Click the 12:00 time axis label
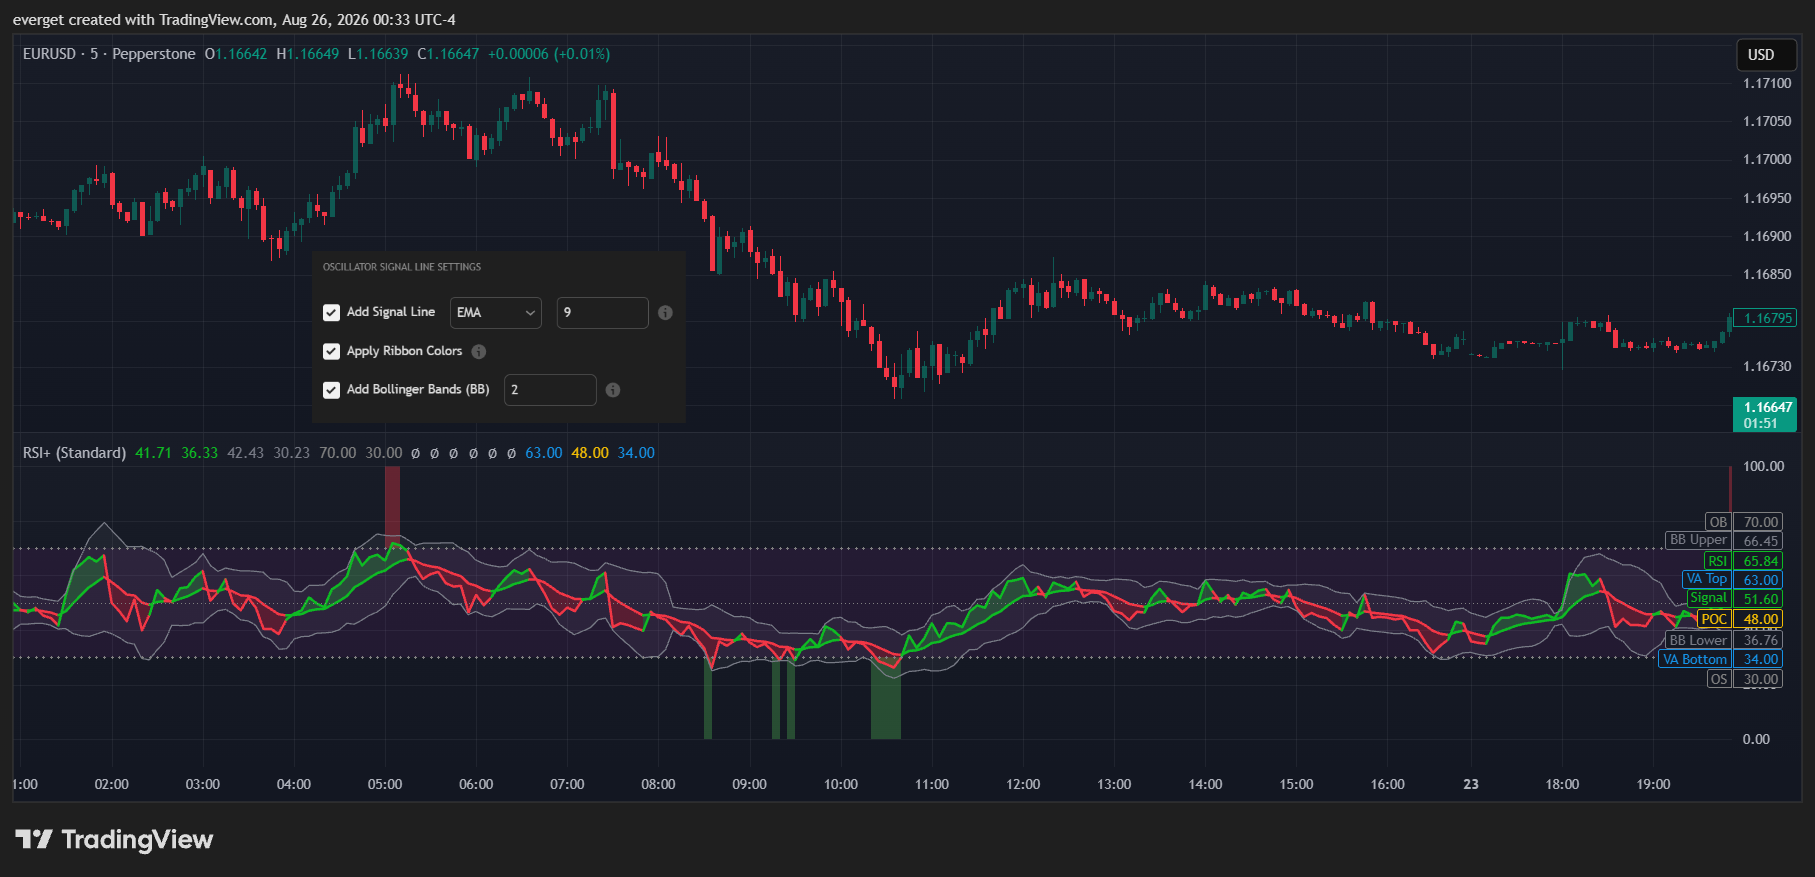The image size is (1815, 877). (x=1023, y=784)
